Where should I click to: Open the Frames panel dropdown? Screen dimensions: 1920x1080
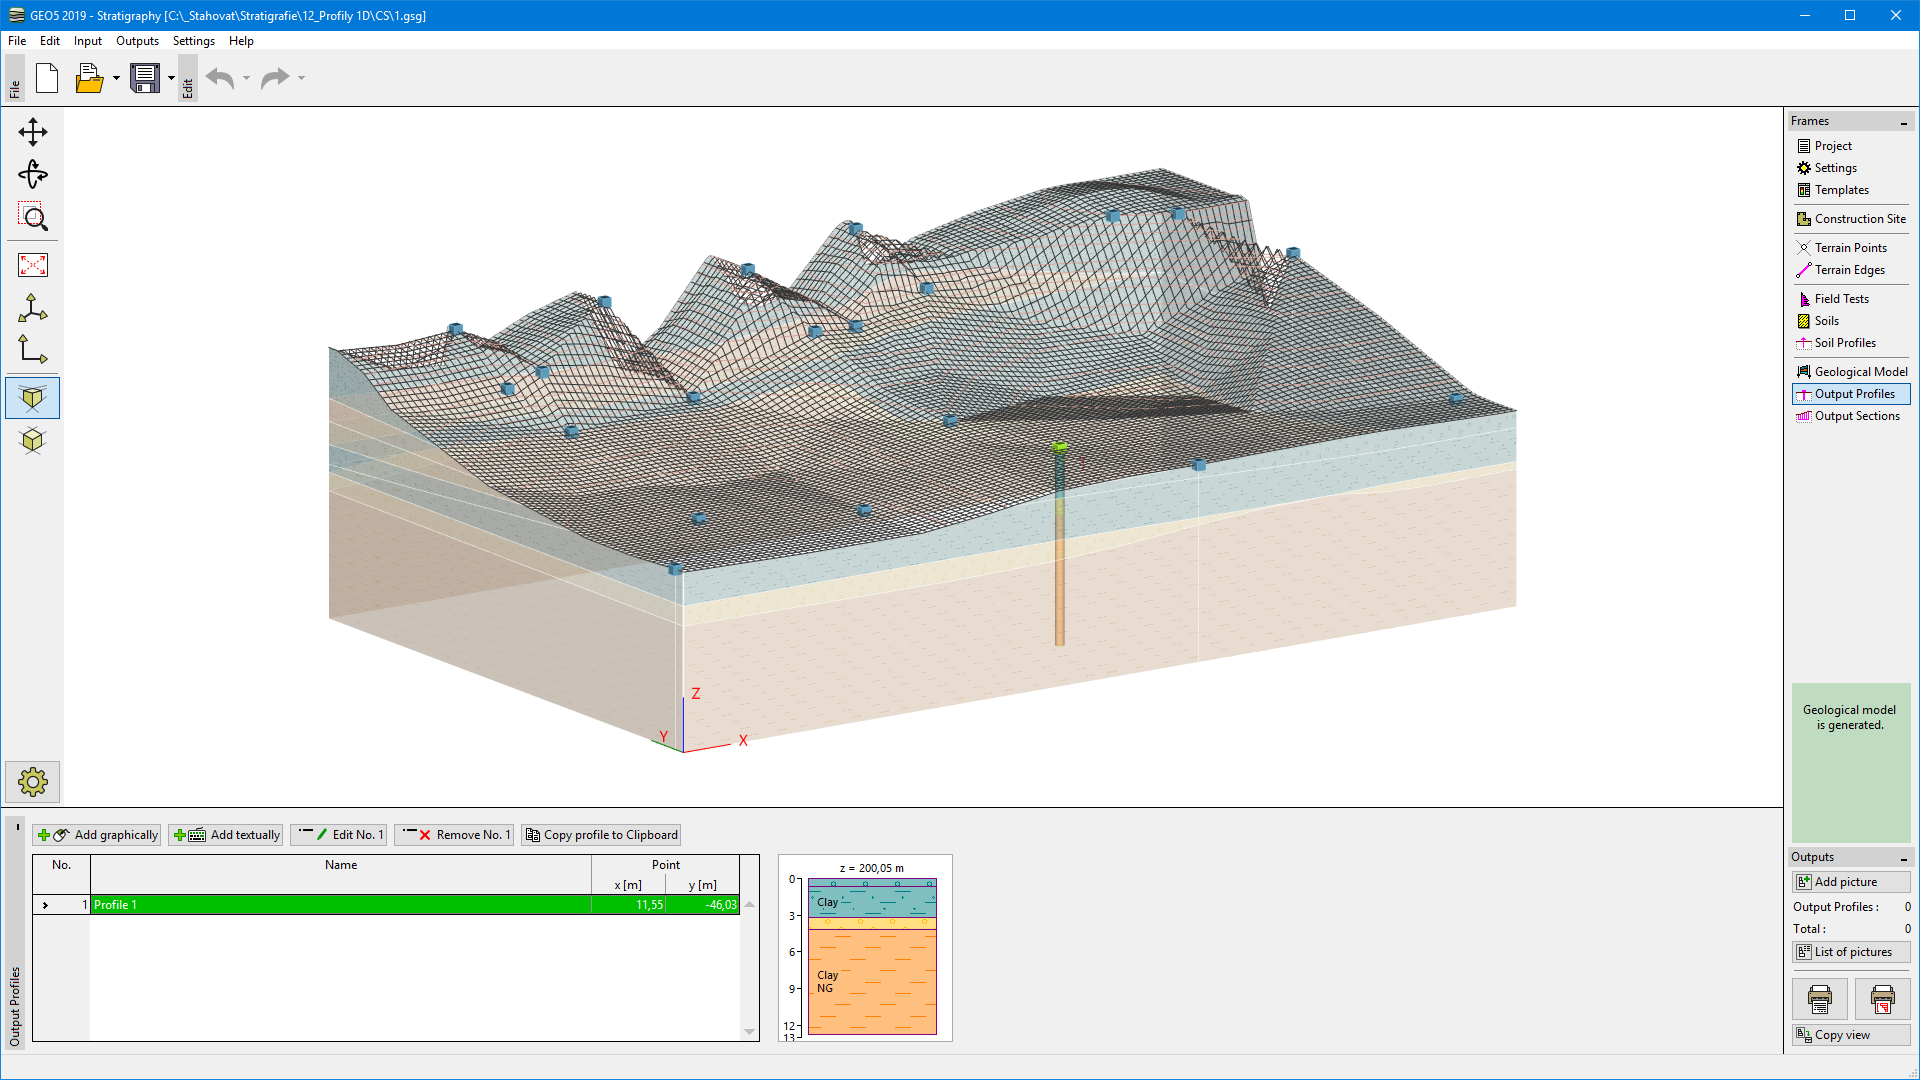(1904, 120)
